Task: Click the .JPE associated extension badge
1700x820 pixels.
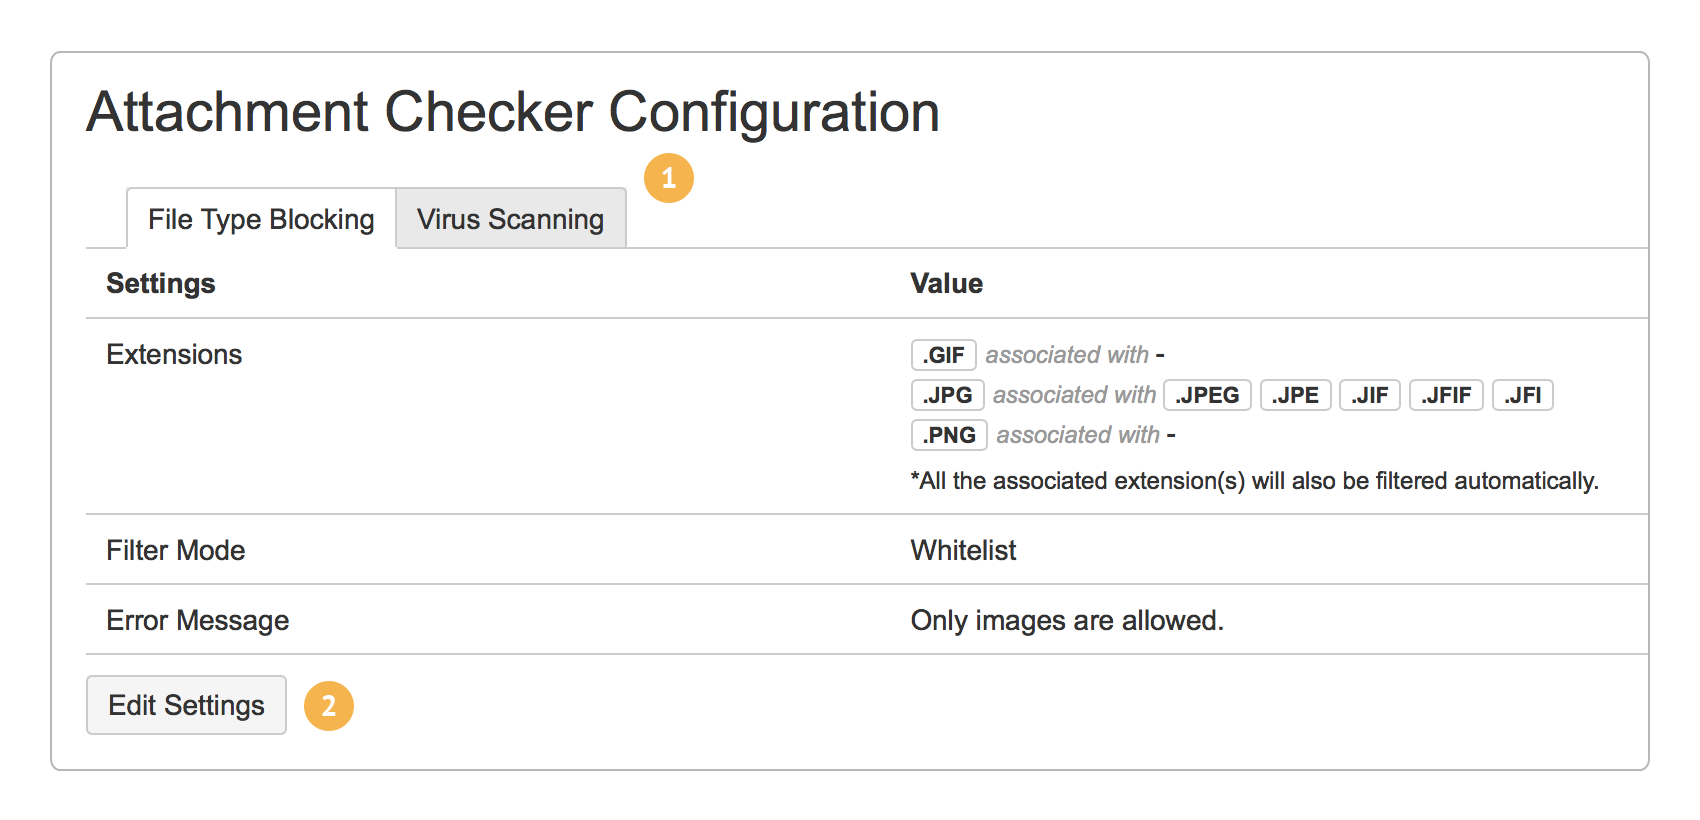Action: point(1295,395)
